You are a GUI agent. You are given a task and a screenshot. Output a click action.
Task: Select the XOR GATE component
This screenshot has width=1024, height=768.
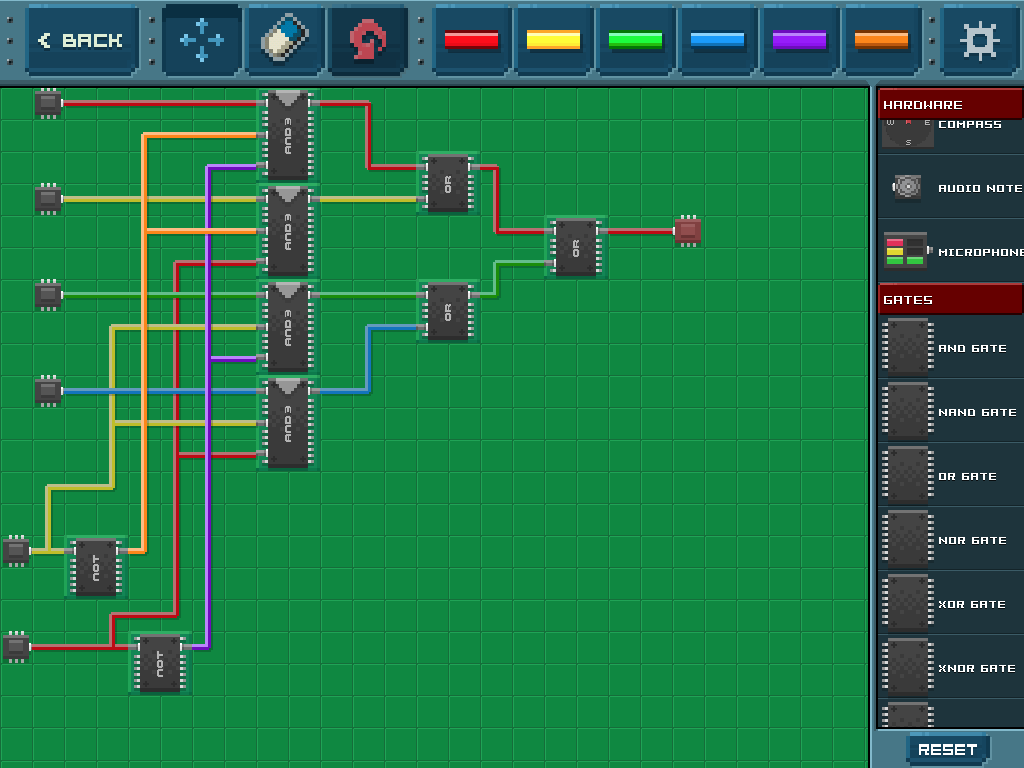908,603
